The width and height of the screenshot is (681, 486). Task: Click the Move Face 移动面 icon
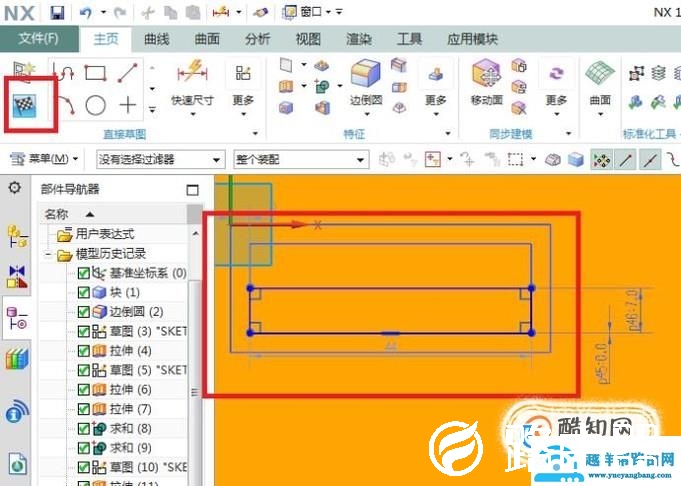[x=486, y=73]
